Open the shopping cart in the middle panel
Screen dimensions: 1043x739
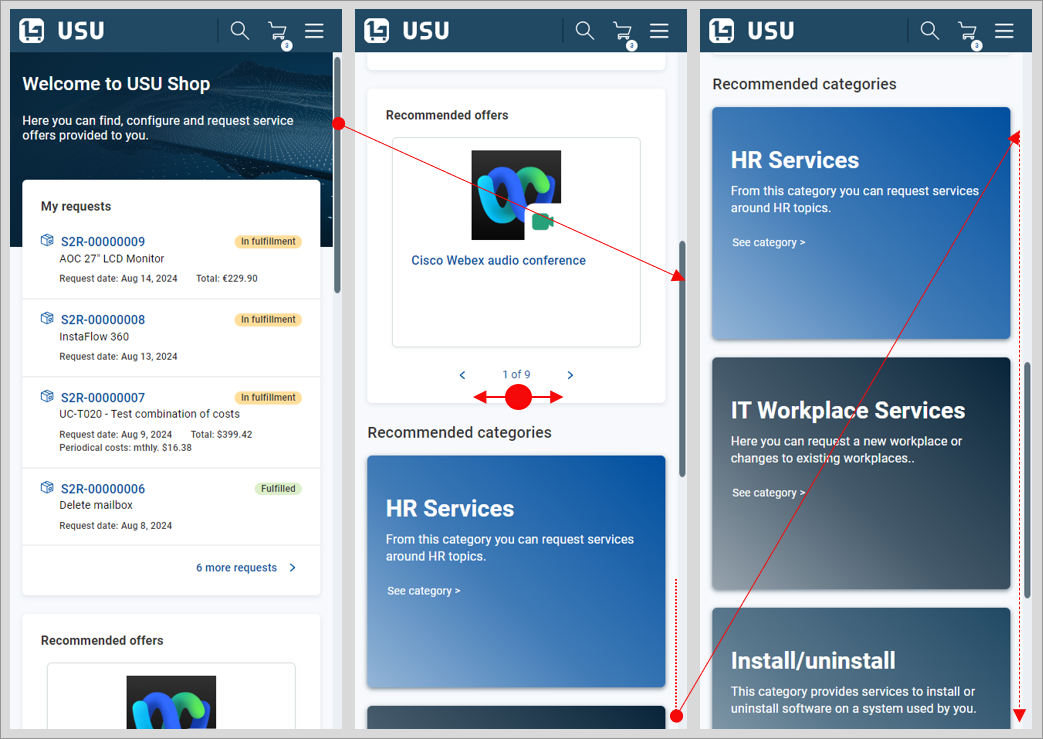(x=622, y=31)
